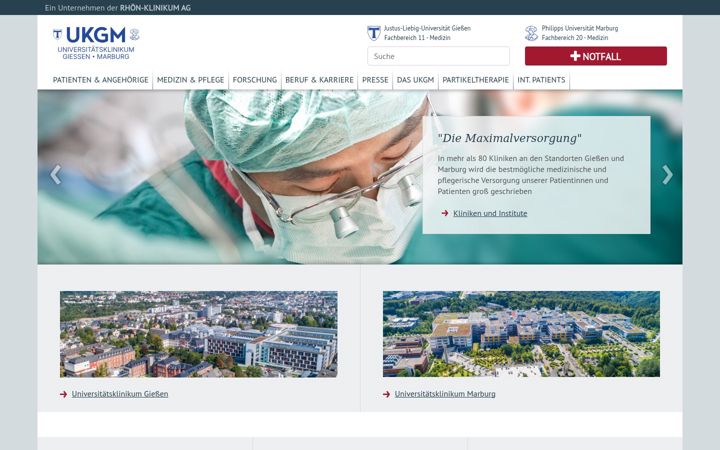The height and width of the screenshot is (450, 720).
Task: Click the plus cross icon on Notfall button
Action: pos(575,56)
